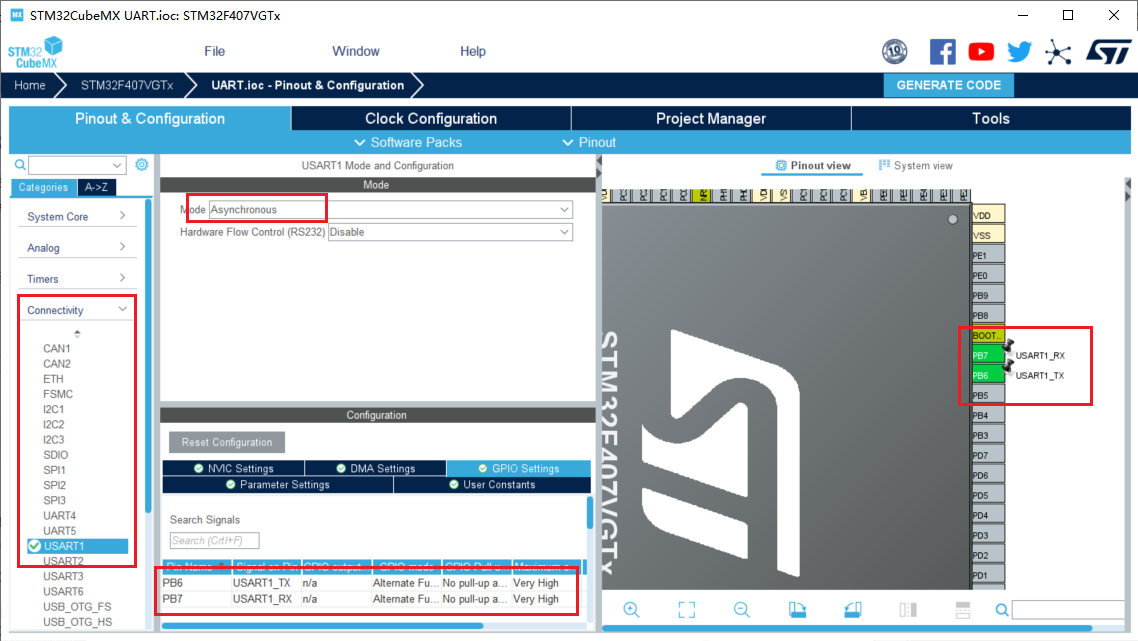Open the Window menu
The image size is (1138, 641).
(356, 52)
